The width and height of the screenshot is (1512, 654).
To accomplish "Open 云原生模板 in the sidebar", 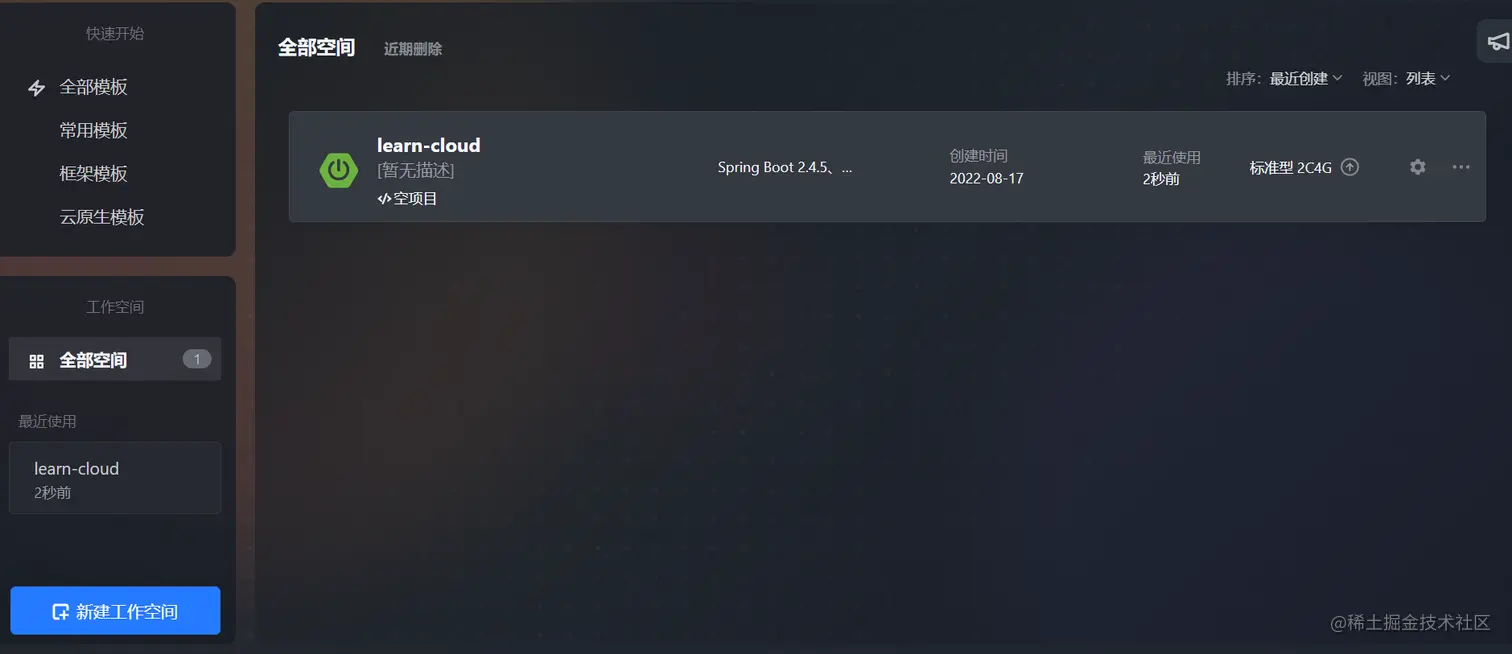I will pyautogui.click(x=102, y=217).
